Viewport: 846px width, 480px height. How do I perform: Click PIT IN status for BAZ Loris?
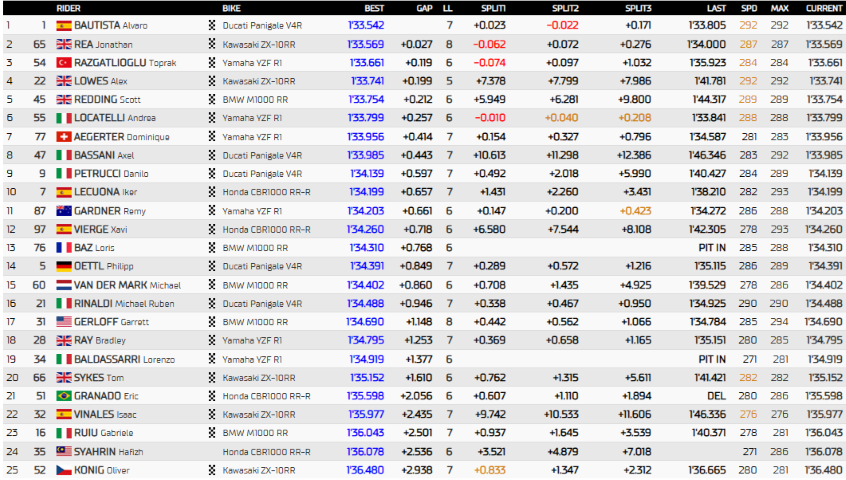point(712,248)
